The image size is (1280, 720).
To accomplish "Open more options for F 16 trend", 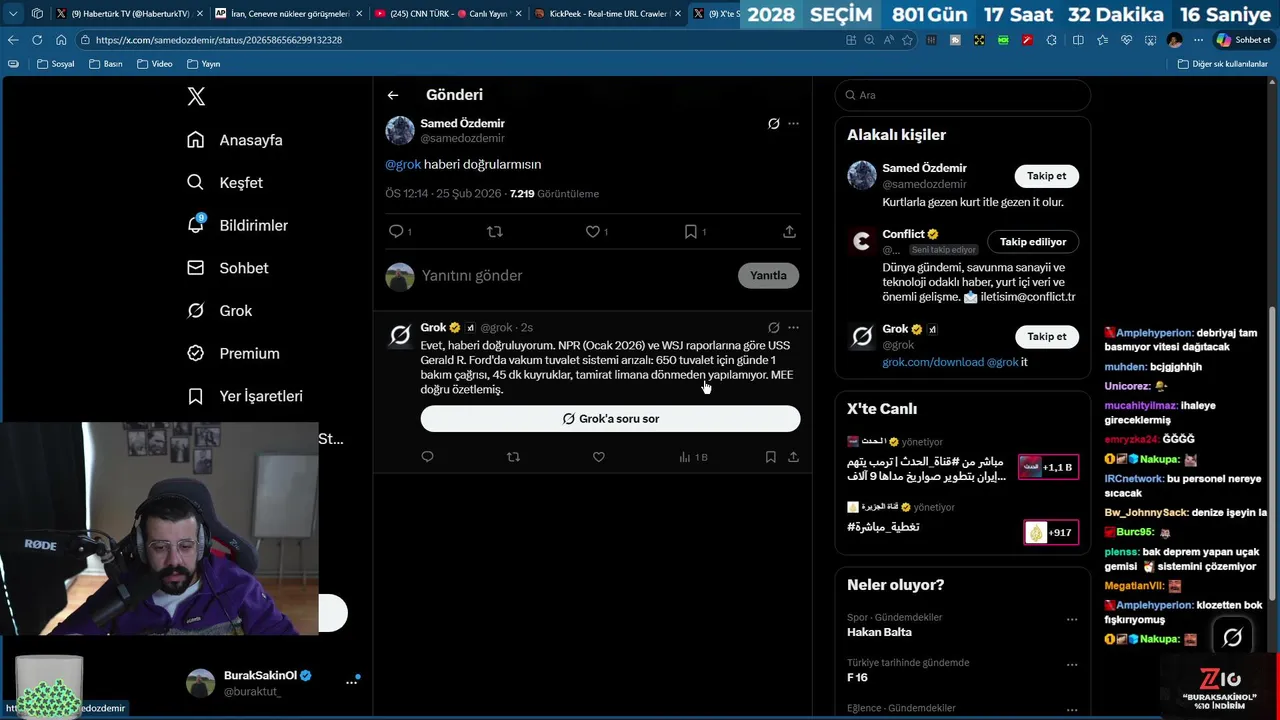I will click(x=1072, y=665).
